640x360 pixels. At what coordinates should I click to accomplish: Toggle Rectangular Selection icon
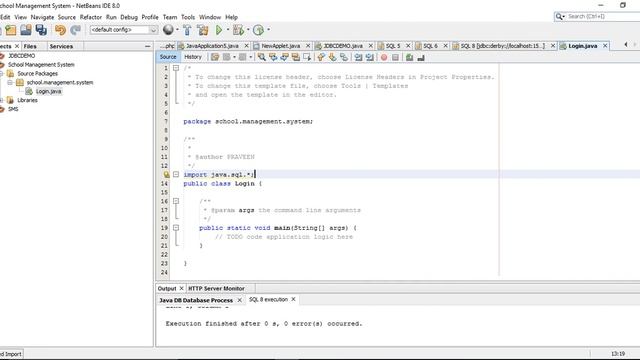pos(307,57)
